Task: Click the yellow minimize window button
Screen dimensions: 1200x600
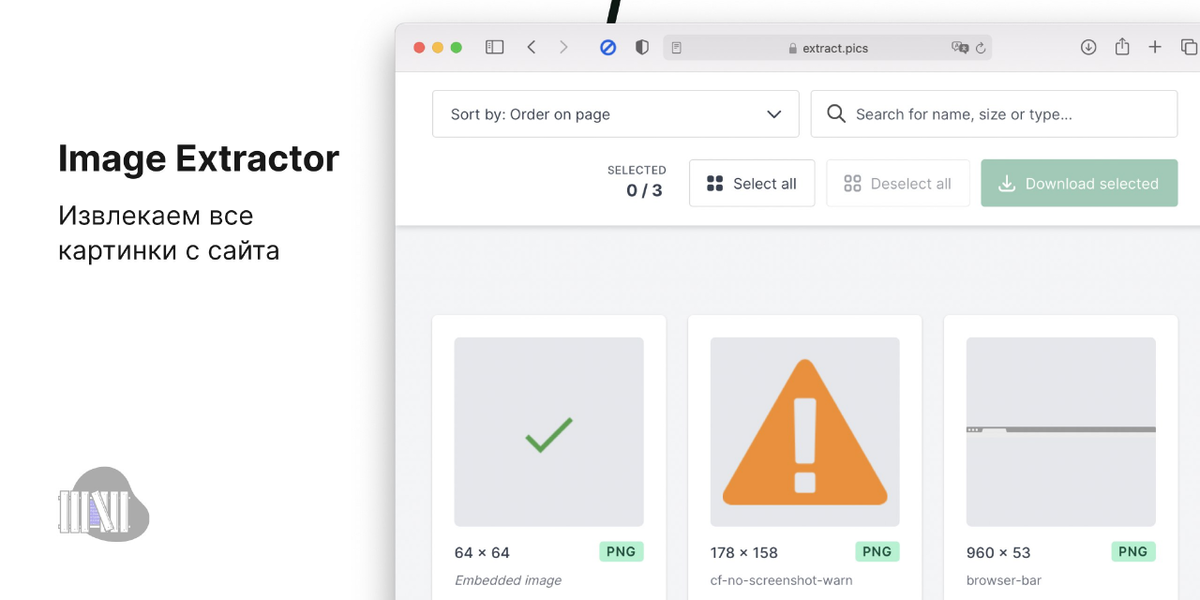Action: [x=437, y=47]
